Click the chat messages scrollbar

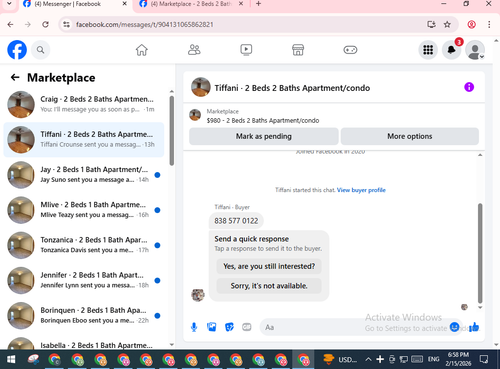point(480,253)
